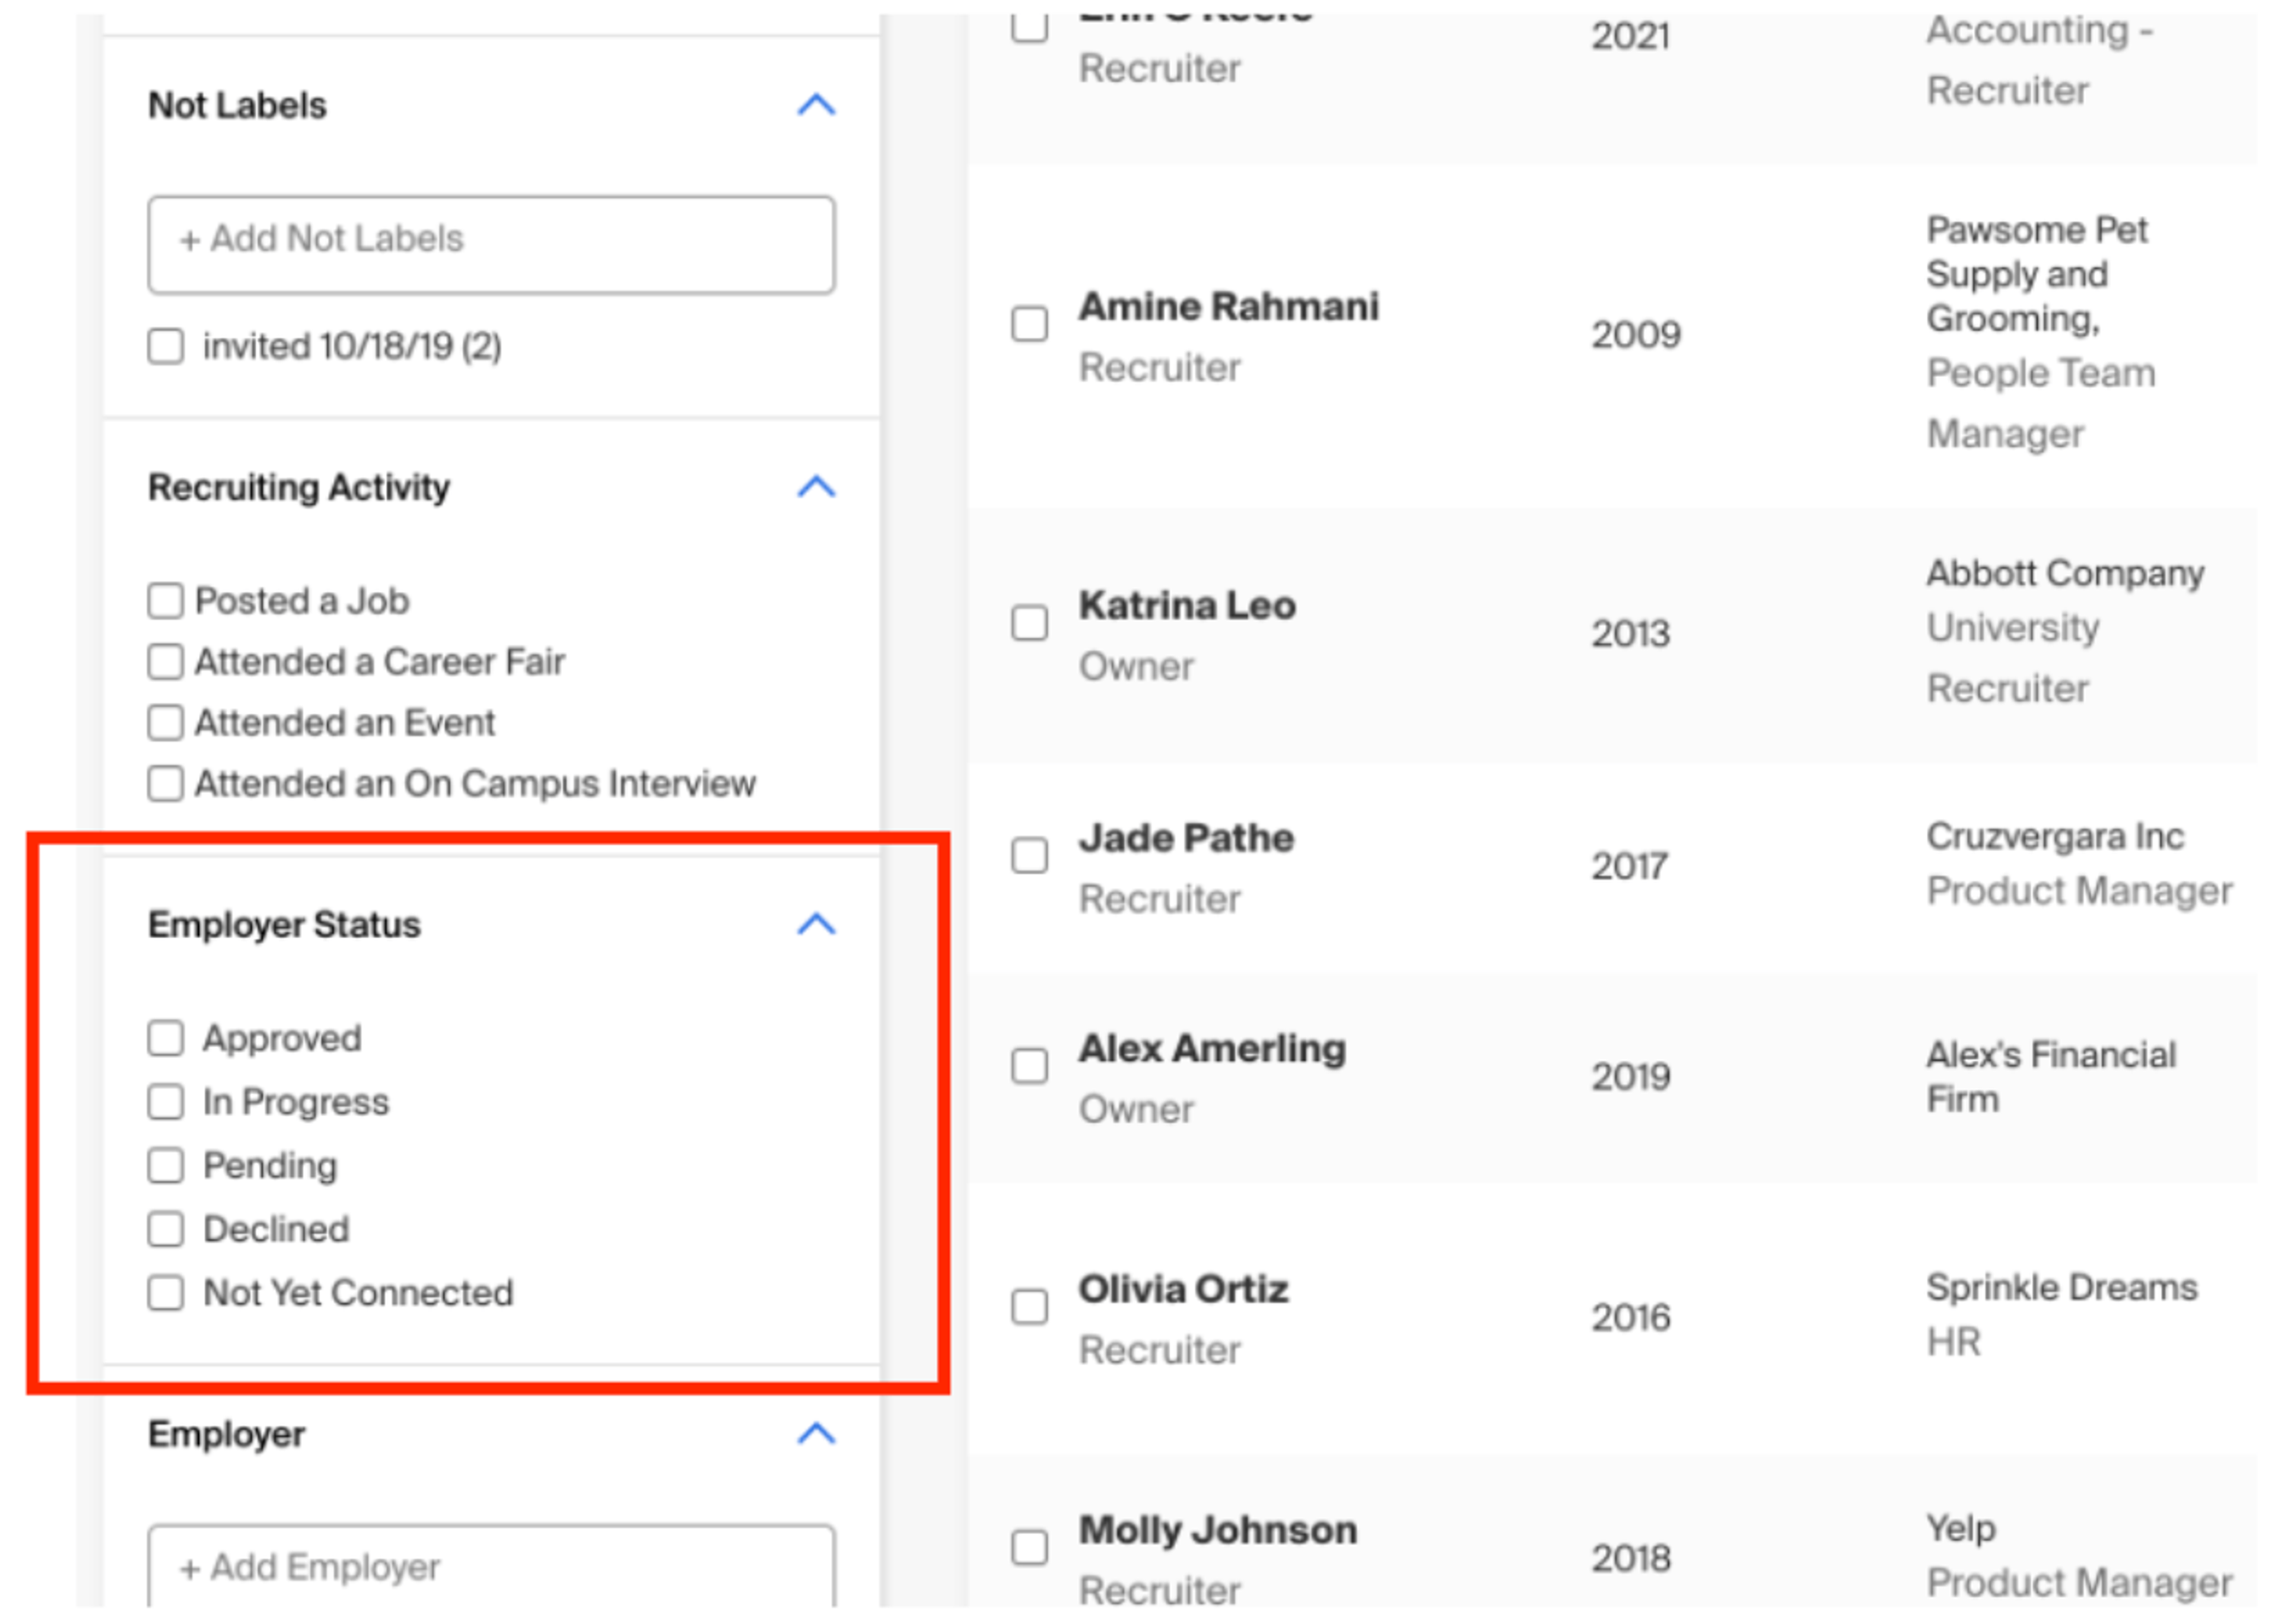Collapse the Recruiting Activity section chevron

point(816,487)
